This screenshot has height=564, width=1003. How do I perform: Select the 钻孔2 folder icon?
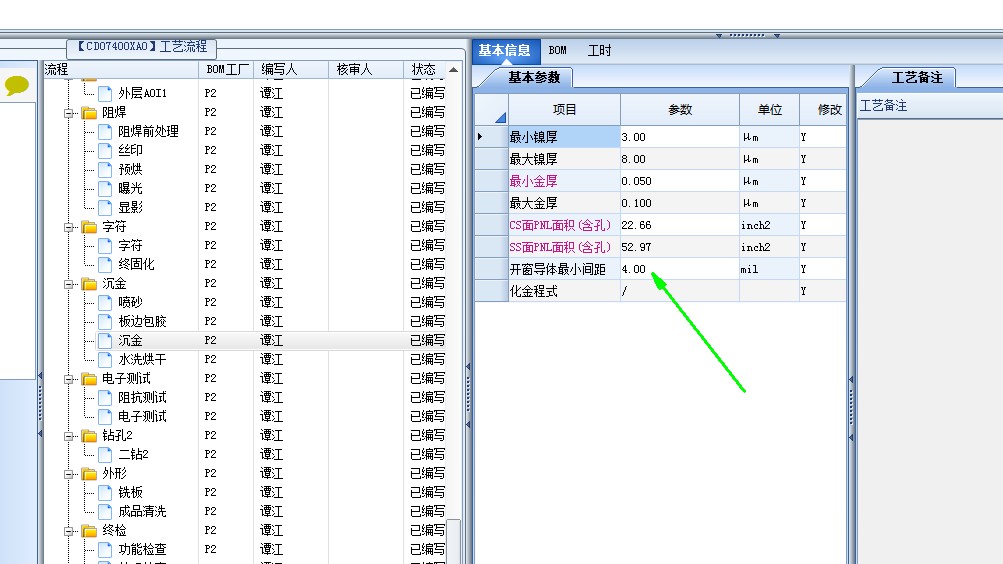pyautogui.click(x=90, y=436)
